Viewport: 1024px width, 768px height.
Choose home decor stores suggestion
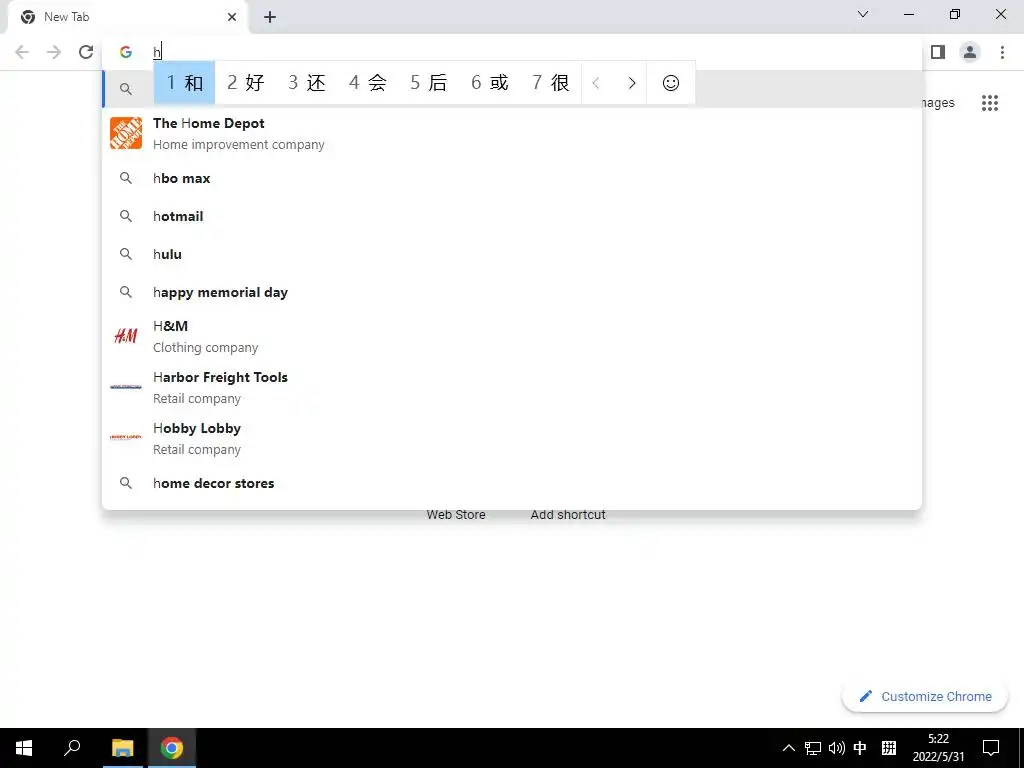click(512, 483)
